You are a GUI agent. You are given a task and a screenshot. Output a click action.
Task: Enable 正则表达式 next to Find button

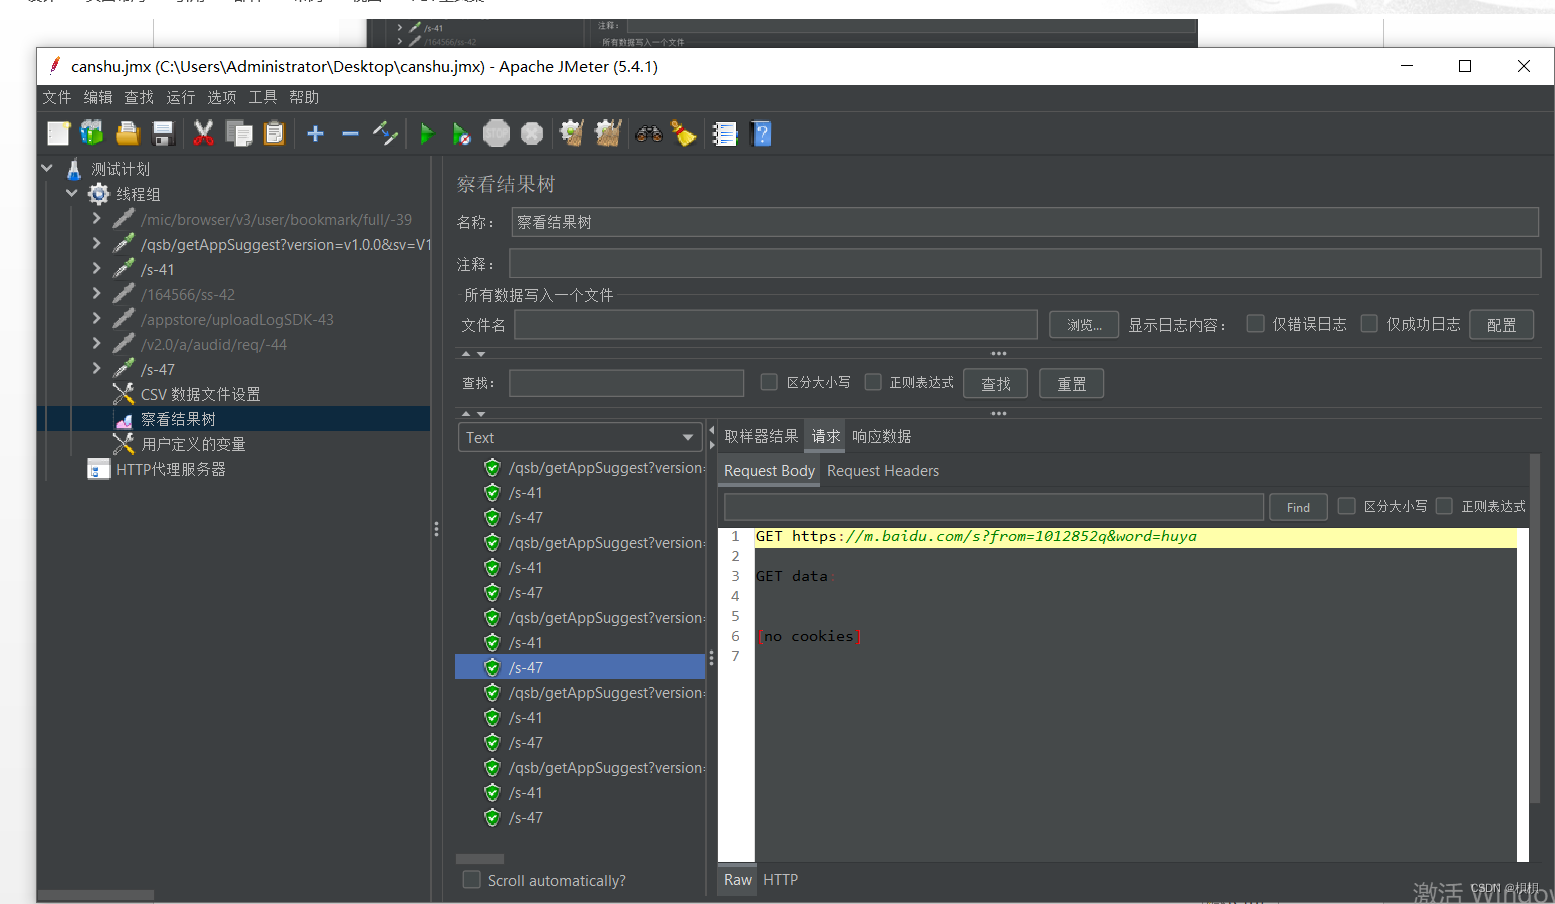[x=1444, y=506]
